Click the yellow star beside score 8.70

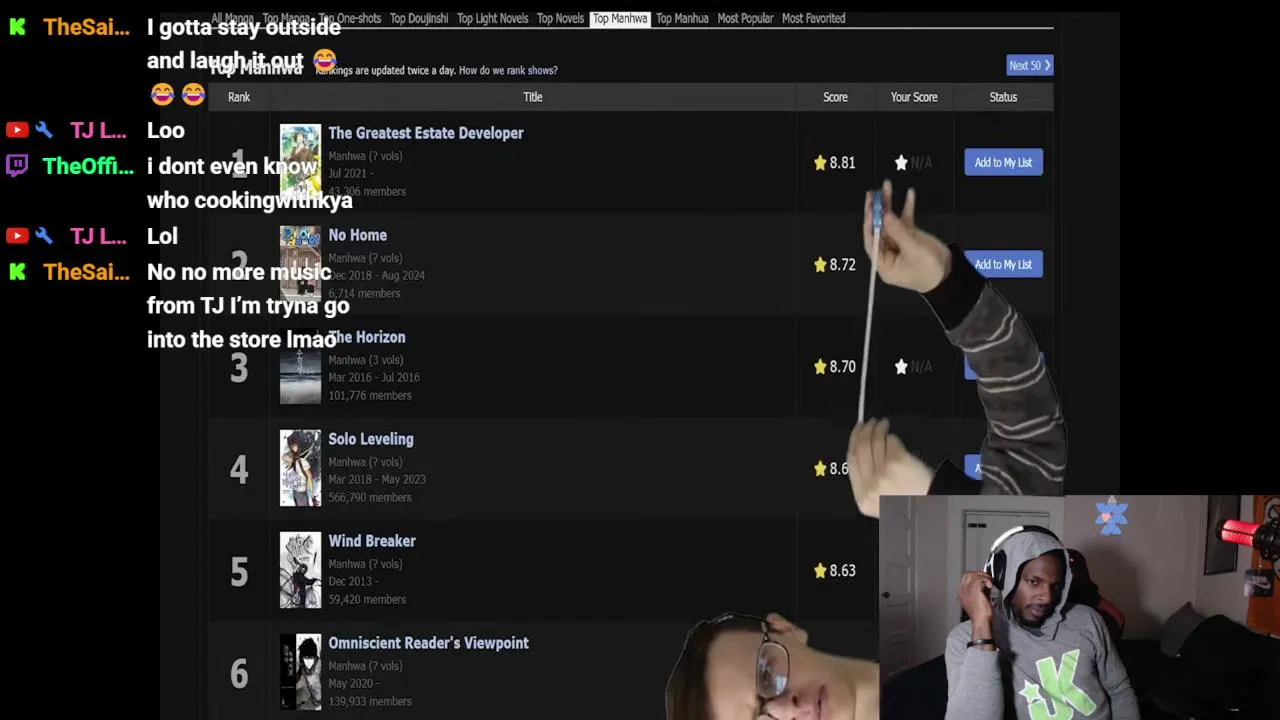pyautogui.click(x=820, y=366)
